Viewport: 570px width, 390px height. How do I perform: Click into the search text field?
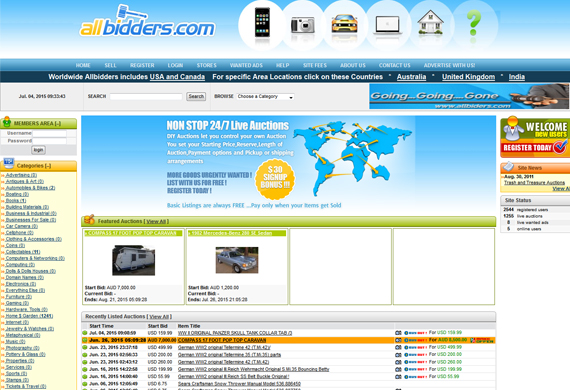pyautogui.click(x=146, y=96)
